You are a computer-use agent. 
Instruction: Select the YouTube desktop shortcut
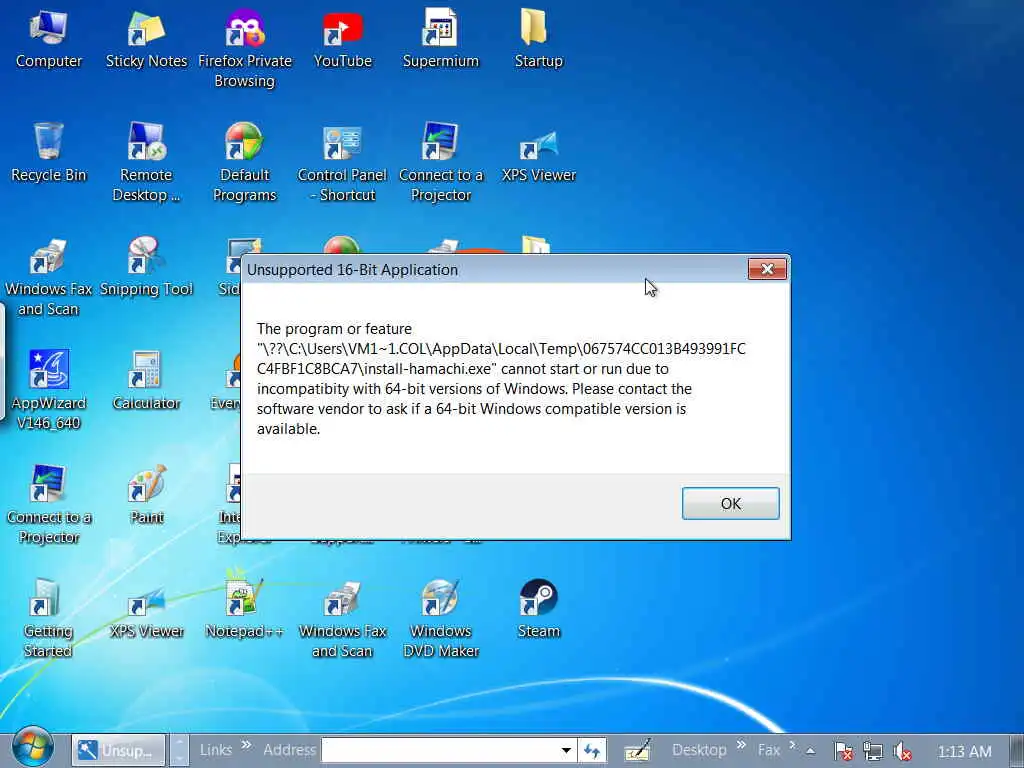[x=342, y=39]
